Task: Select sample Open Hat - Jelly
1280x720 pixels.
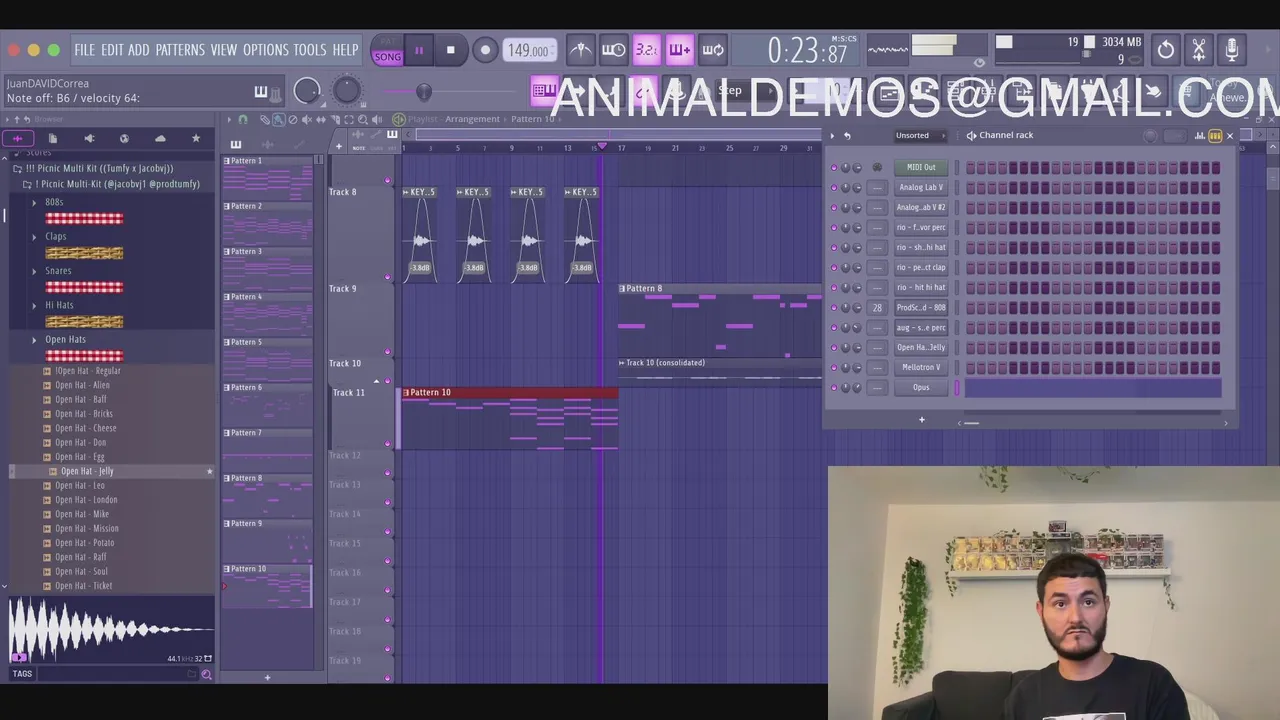Action: (87, 471)
